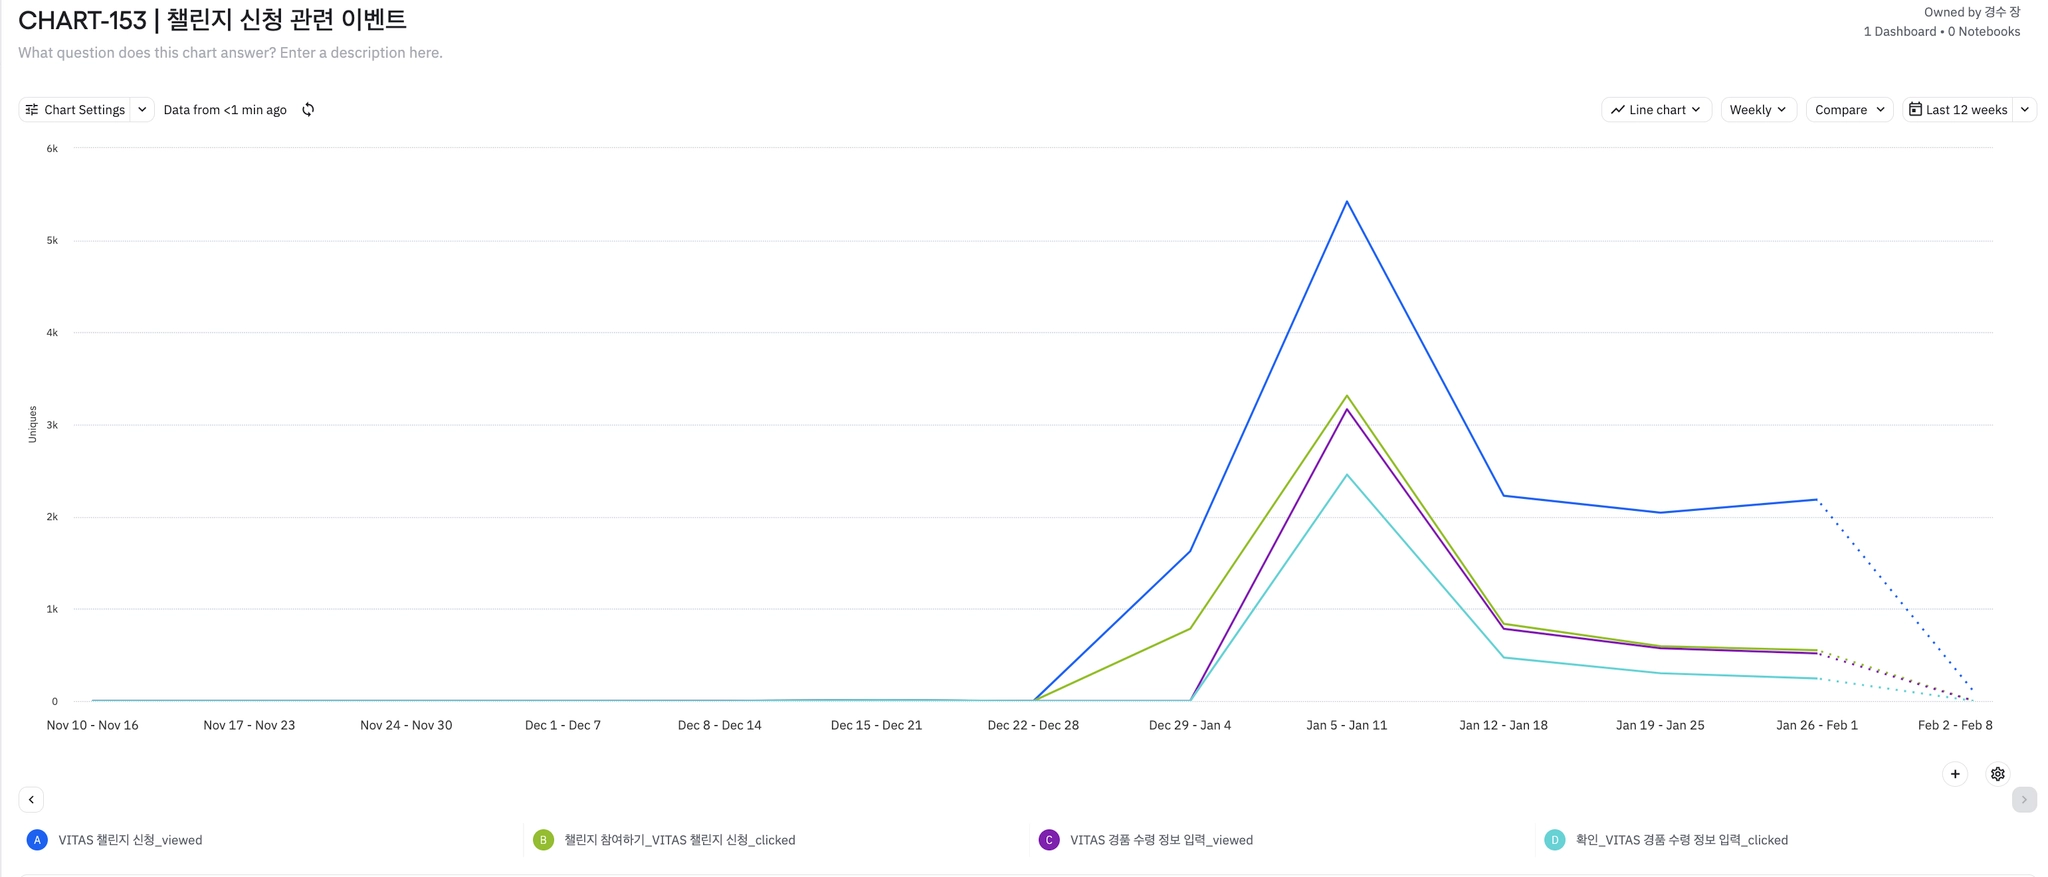Viewport: 2048px width, 877px height.
Task: Open the 0 Notebooks link
Action: pos(1984,32)
